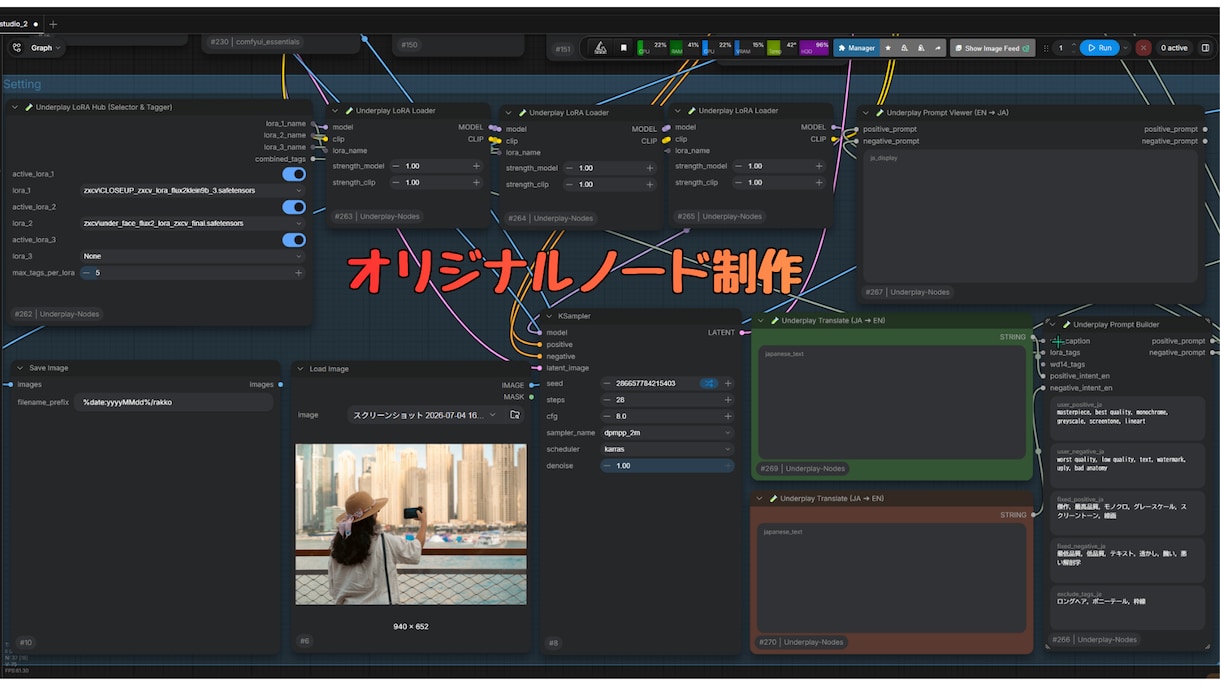This screenshot has width=1220, height=686.
Task: Click the Run button
Action: point(1099,48)
